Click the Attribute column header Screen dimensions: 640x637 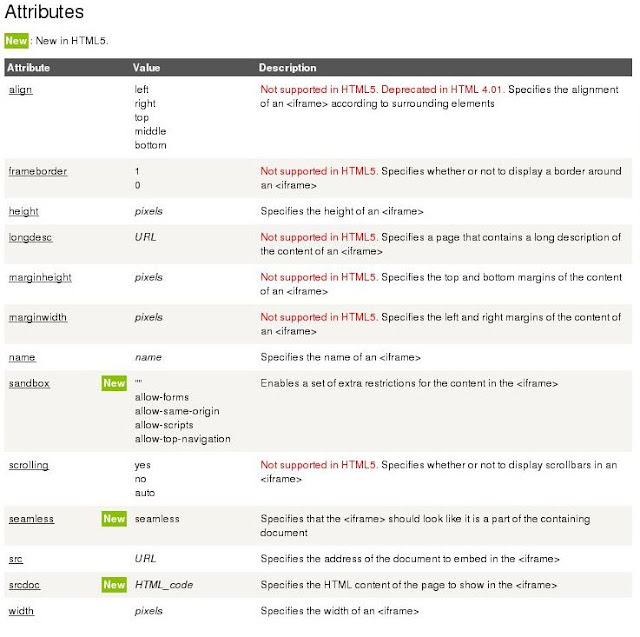(29, 68)
